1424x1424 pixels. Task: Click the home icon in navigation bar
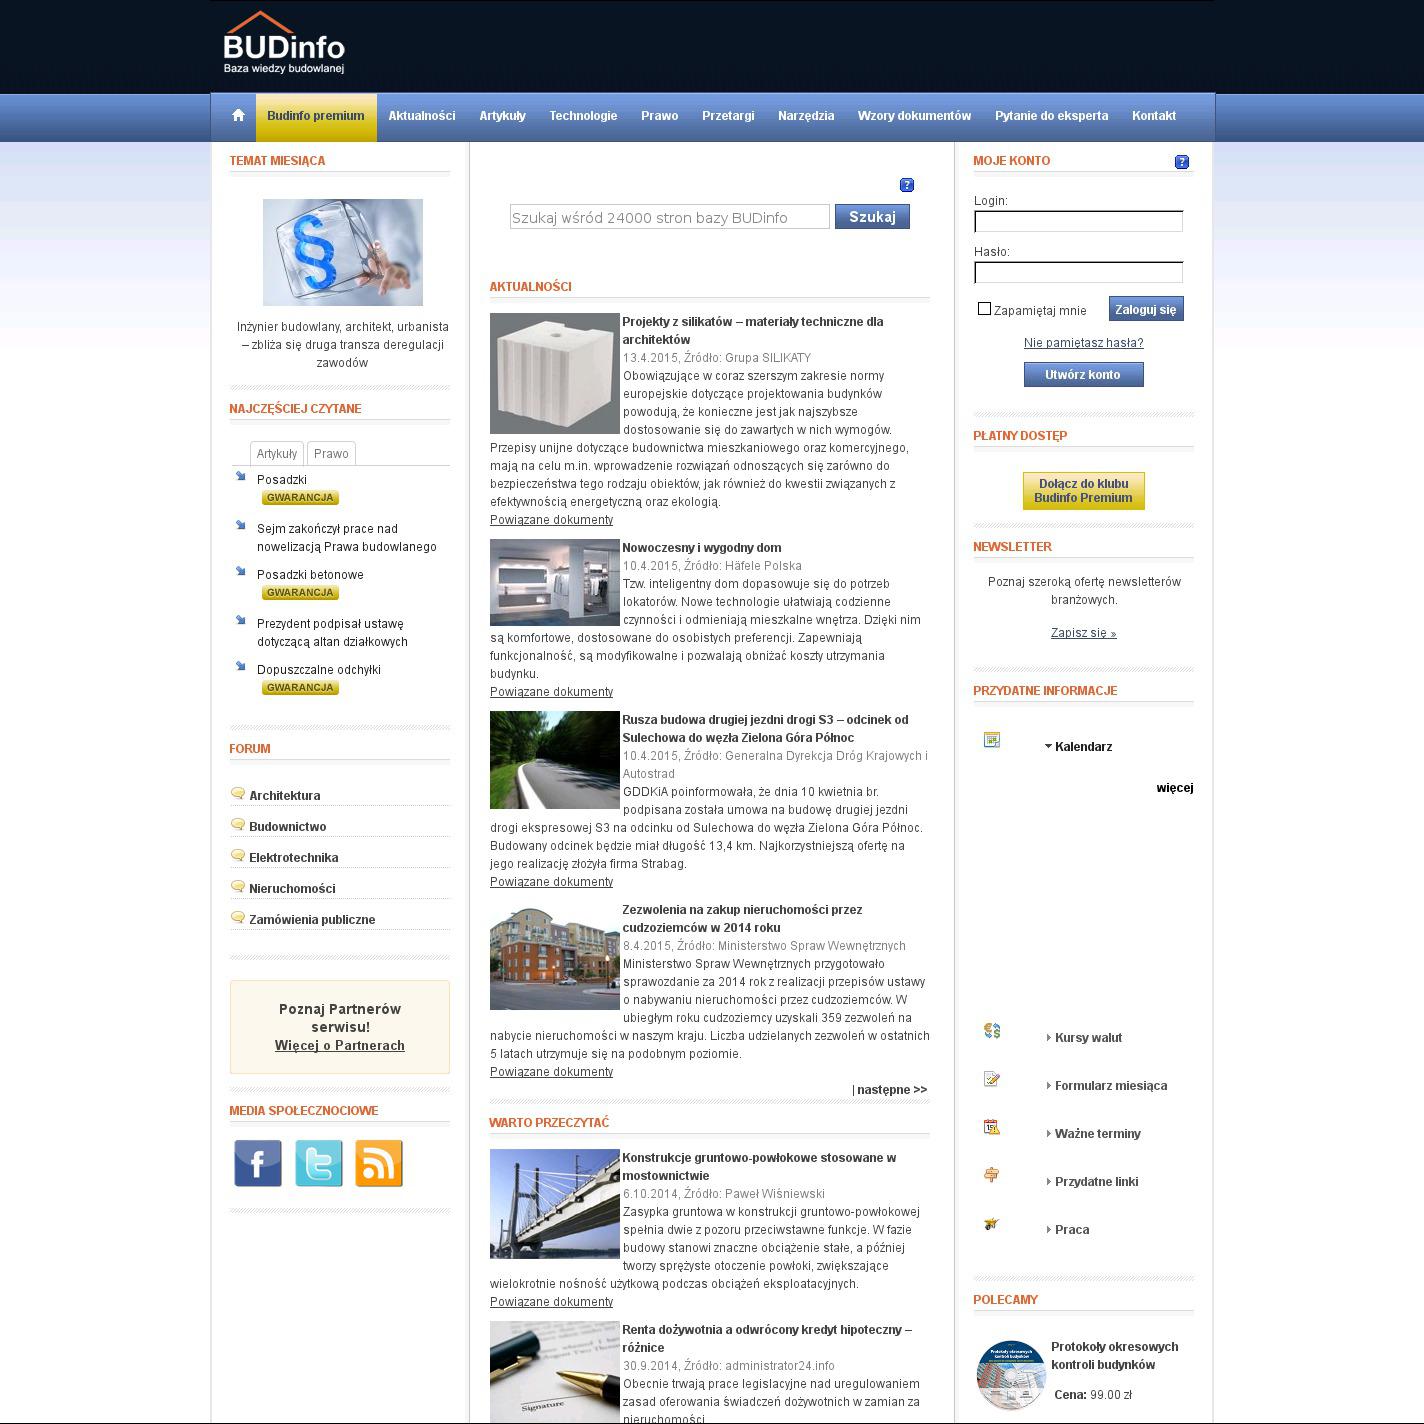[238, 115]
